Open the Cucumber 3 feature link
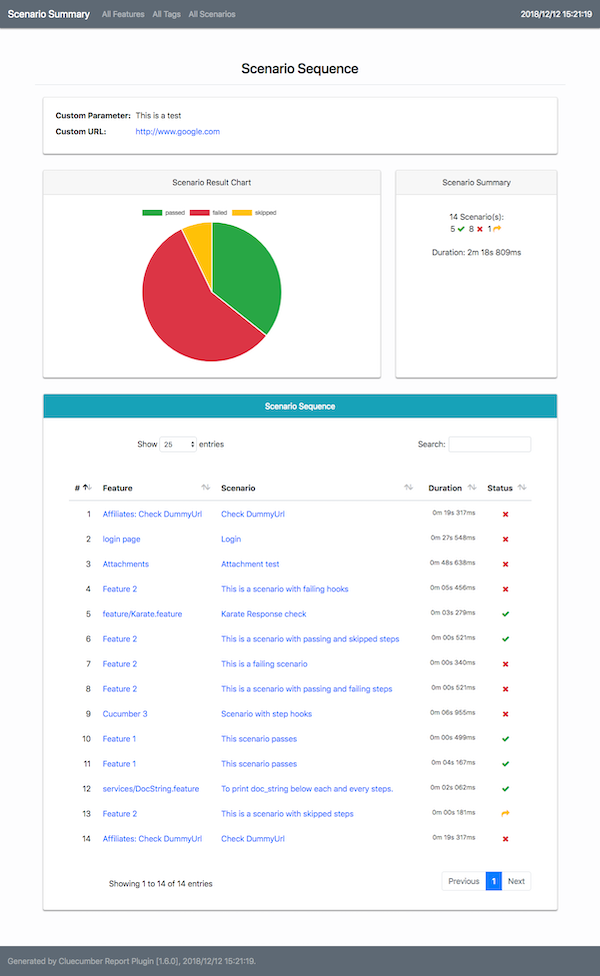The height and width of the screenshot is (976, 600). [x=125, y=714]
